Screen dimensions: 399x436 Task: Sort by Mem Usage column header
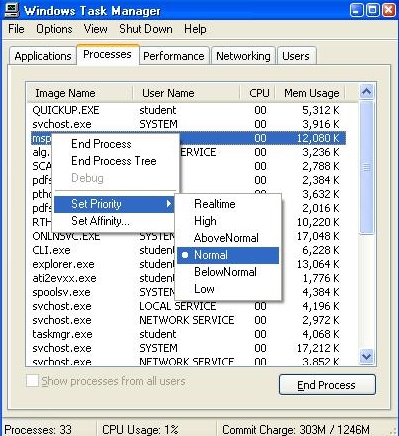click(x=310, y=93)
